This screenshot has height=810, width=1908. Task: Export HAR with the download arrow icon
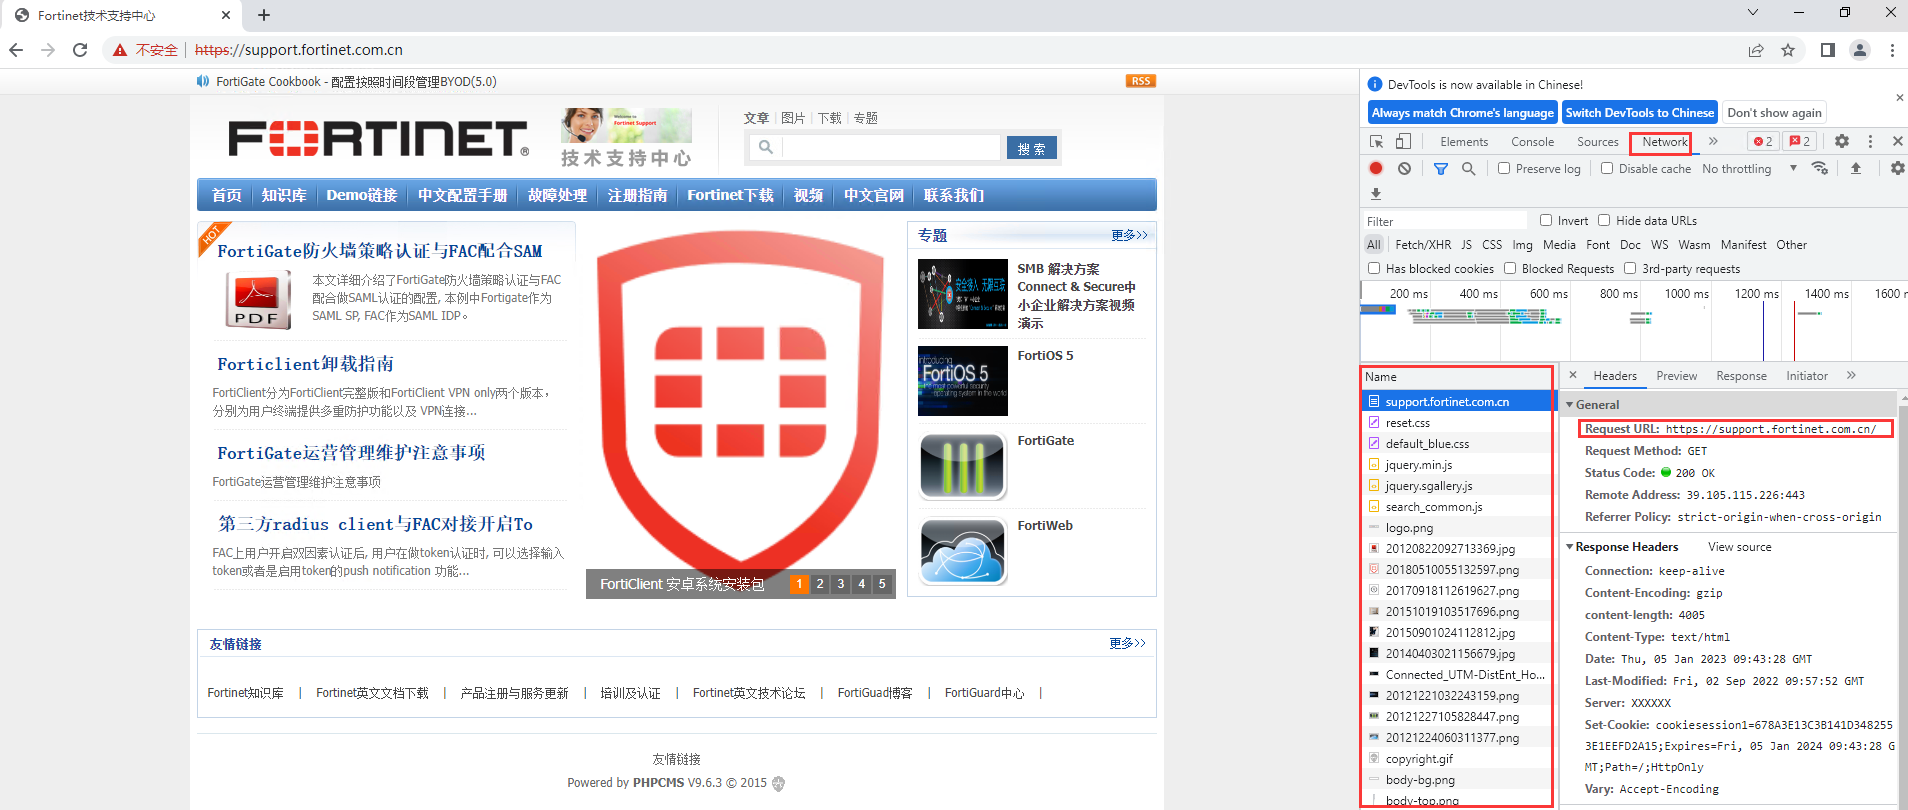click(x=1376, y=194)
